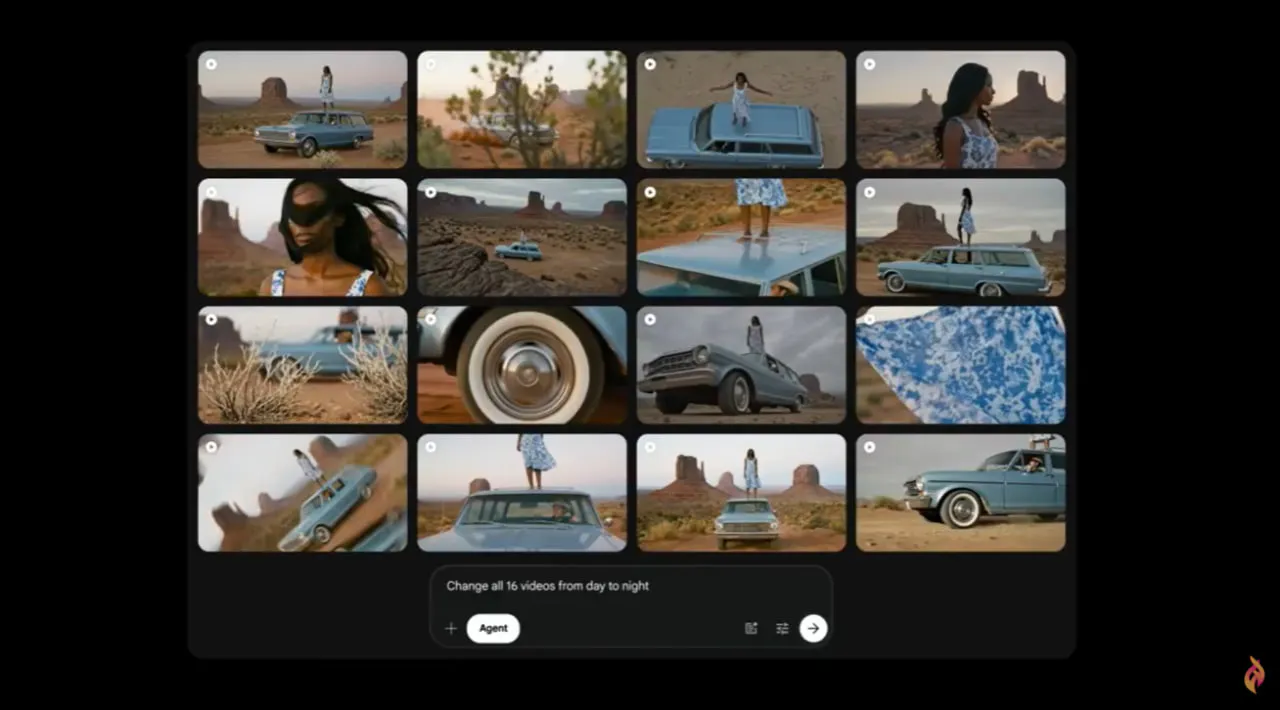Viewport: 1280px width, 710px height.
Task: Focus the 'Change all 16 videos' prompt field
Action: click(631, 586)
